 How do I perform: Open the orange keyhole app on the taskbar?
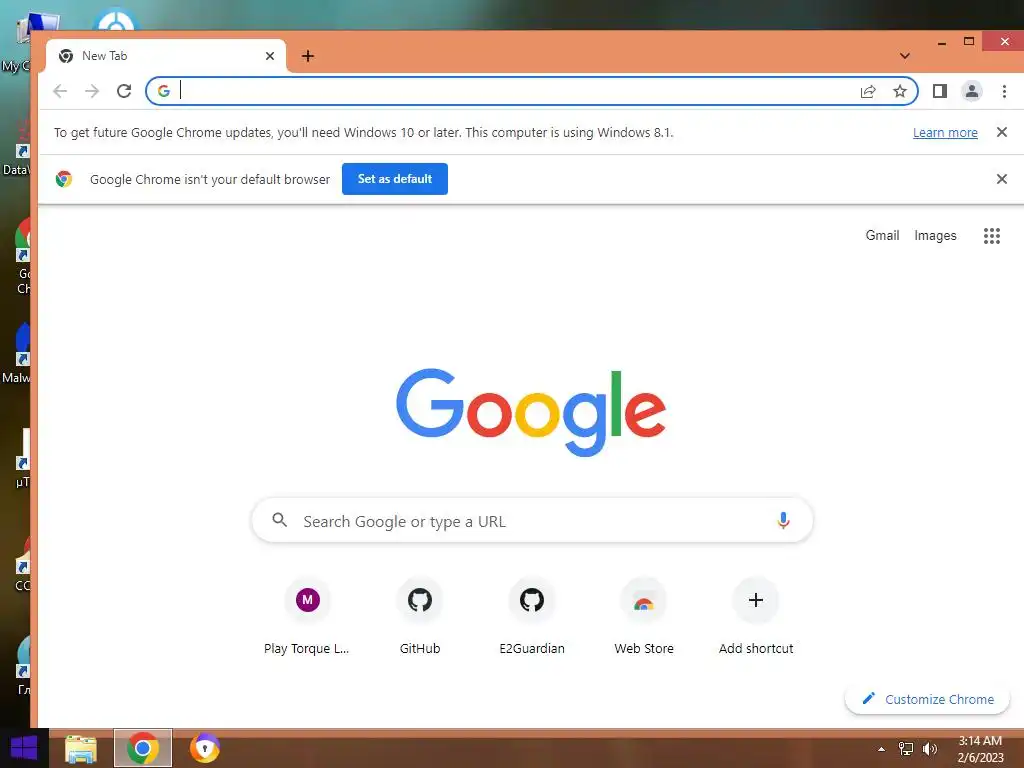pyautogui.click(x=204, y=748)
